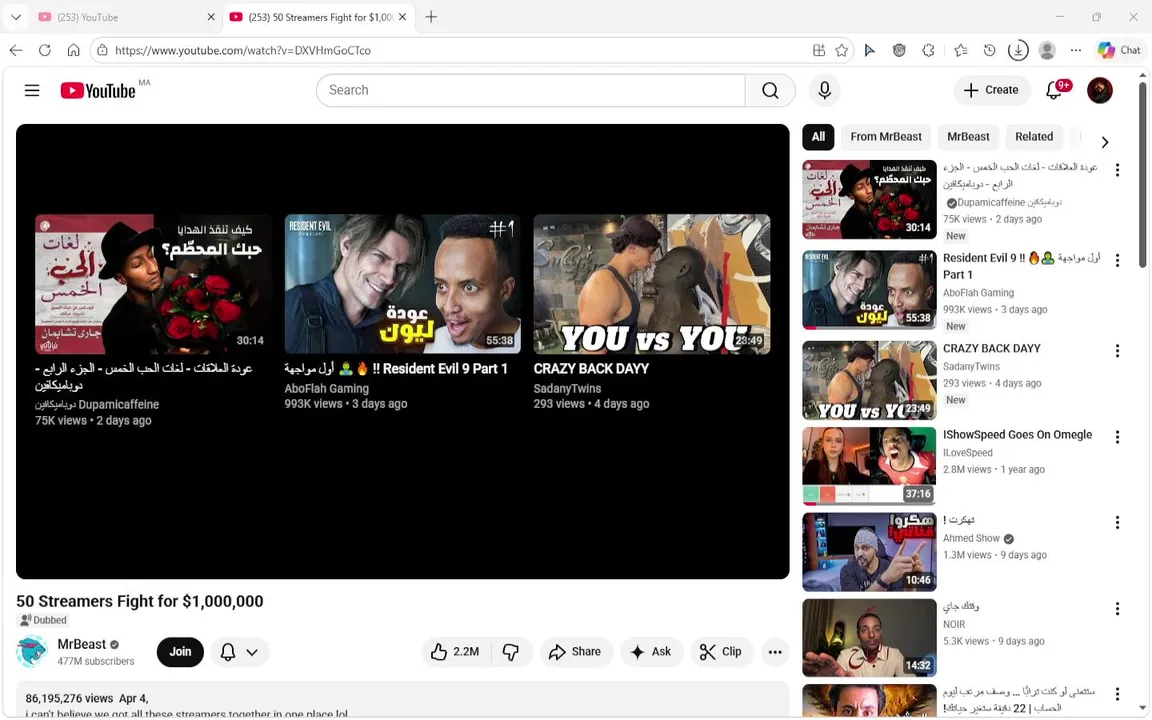Open CRAZY BACK DAYY sidebar title
The width and height of the screenshot is (1152, 720).
click(991, 348)
